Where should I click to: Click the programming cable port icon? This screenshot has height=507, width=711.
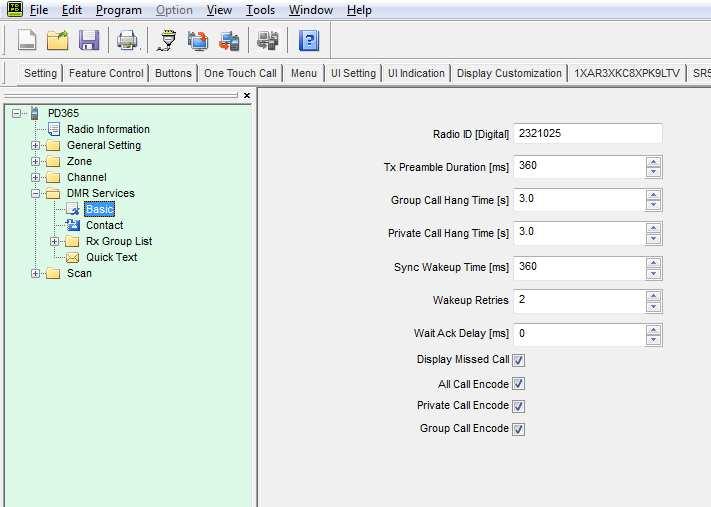click(x=167, y=40)
